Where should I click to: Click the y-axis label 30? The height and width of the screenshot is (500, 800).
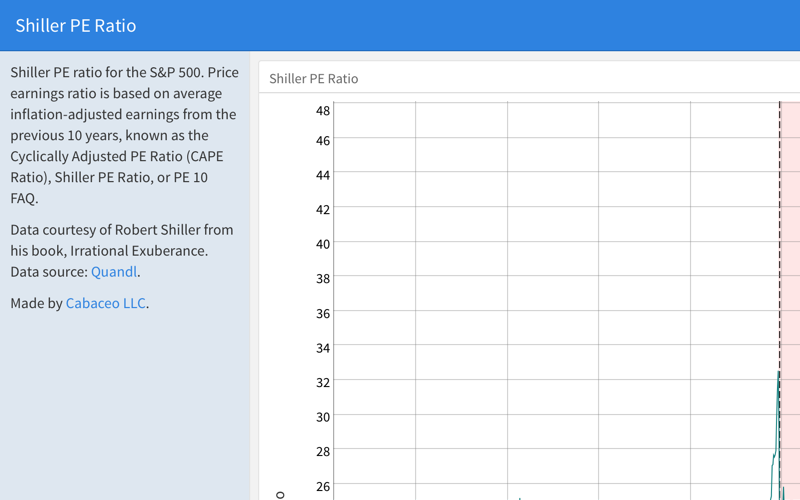coord(323,417)
